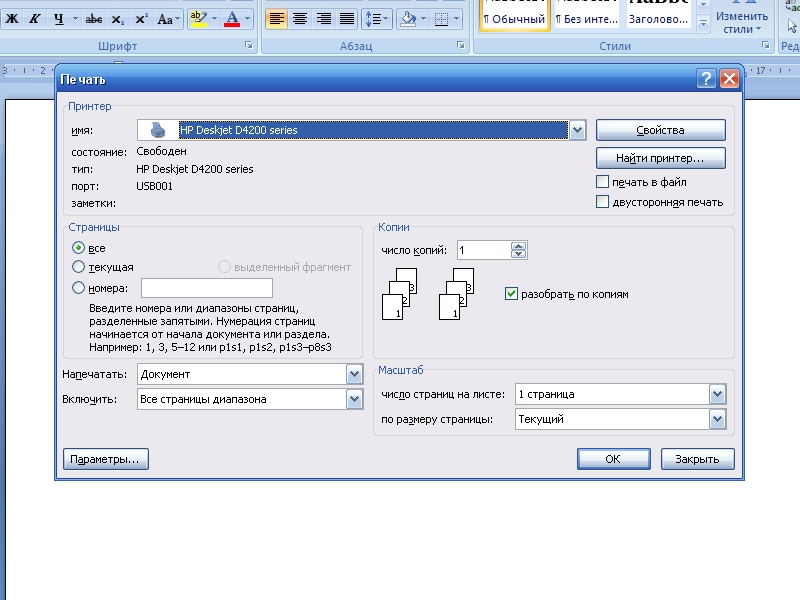Image resolution: width=800 pixels, height=600 pixels.
Task: Open the 'Напечатать' Документ dropdown
Action: (x=354, y=374)
